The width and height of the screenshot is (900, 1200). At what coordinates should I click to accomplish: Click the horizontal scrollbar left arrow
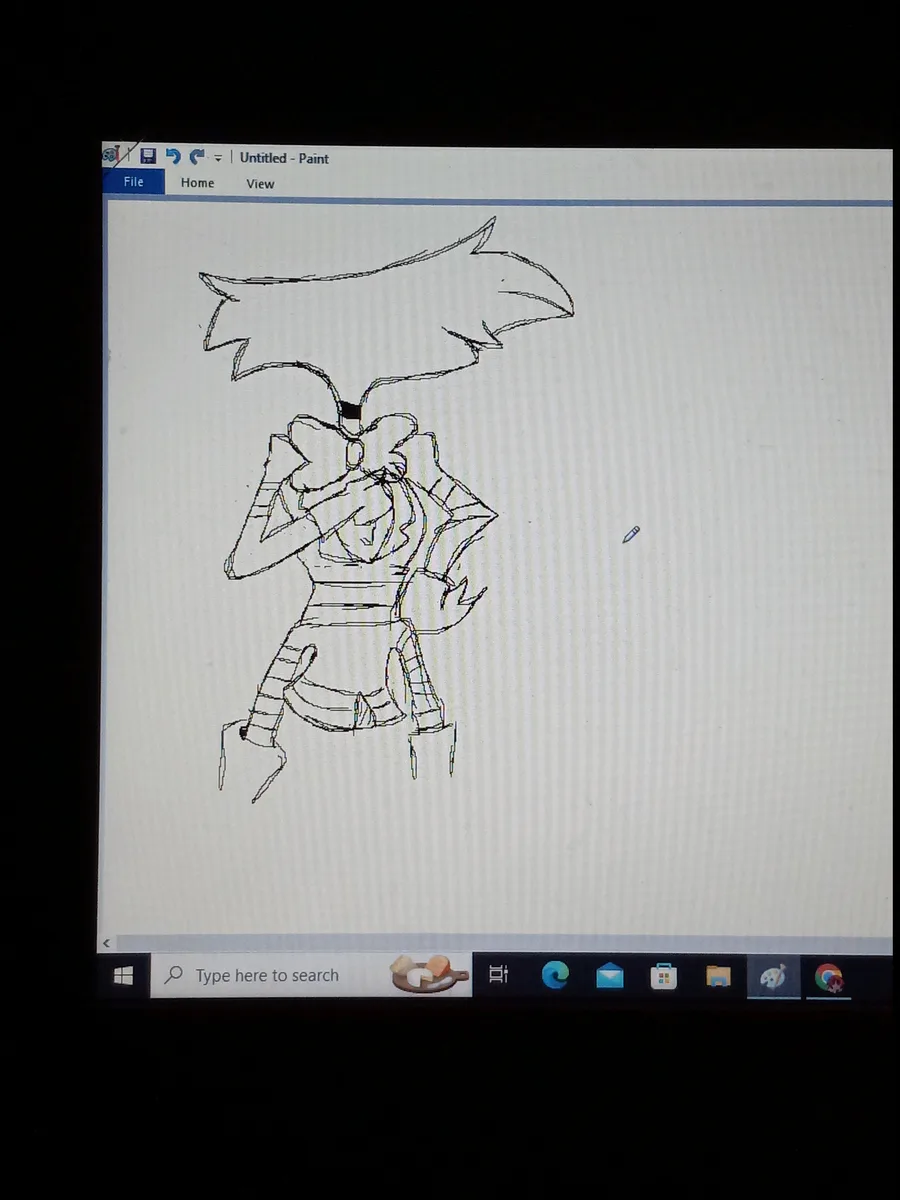(x=107, y=943)
